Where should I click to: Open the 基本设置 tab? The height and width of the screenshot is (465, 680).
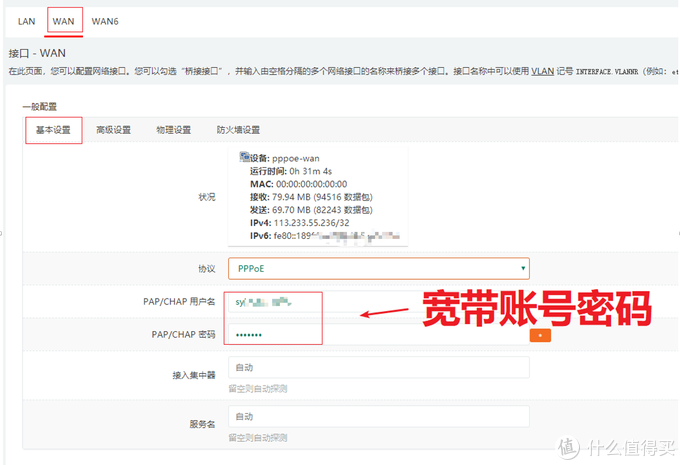(53, 130)
